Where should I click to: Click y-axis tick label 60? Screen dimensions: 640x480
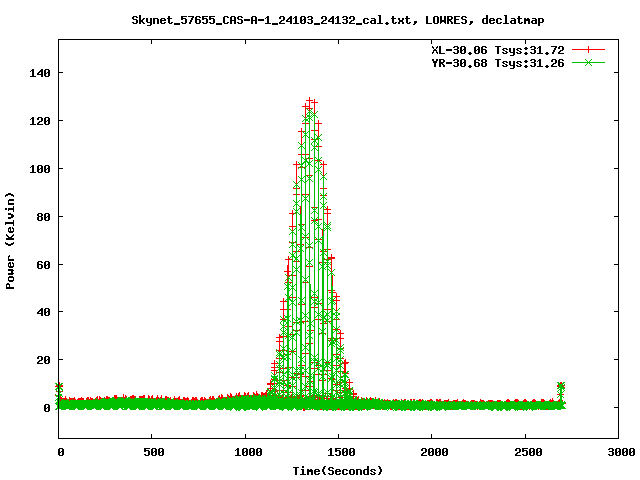tap(43, 264)
